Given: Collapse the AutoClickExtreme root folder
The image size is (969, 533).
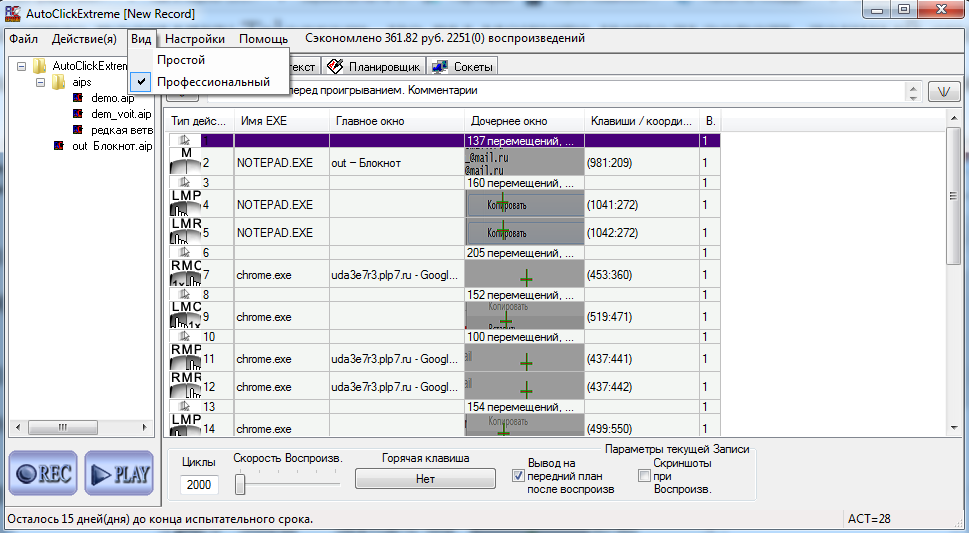Looking at the screenshot, I should click(21, 66).
